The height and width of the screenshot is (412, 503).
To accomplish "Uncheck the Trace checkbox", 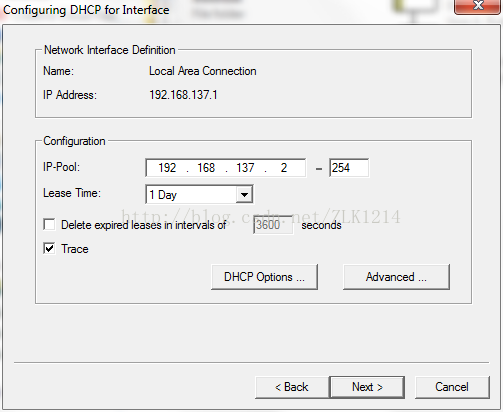I will click(x=49, y=249).
